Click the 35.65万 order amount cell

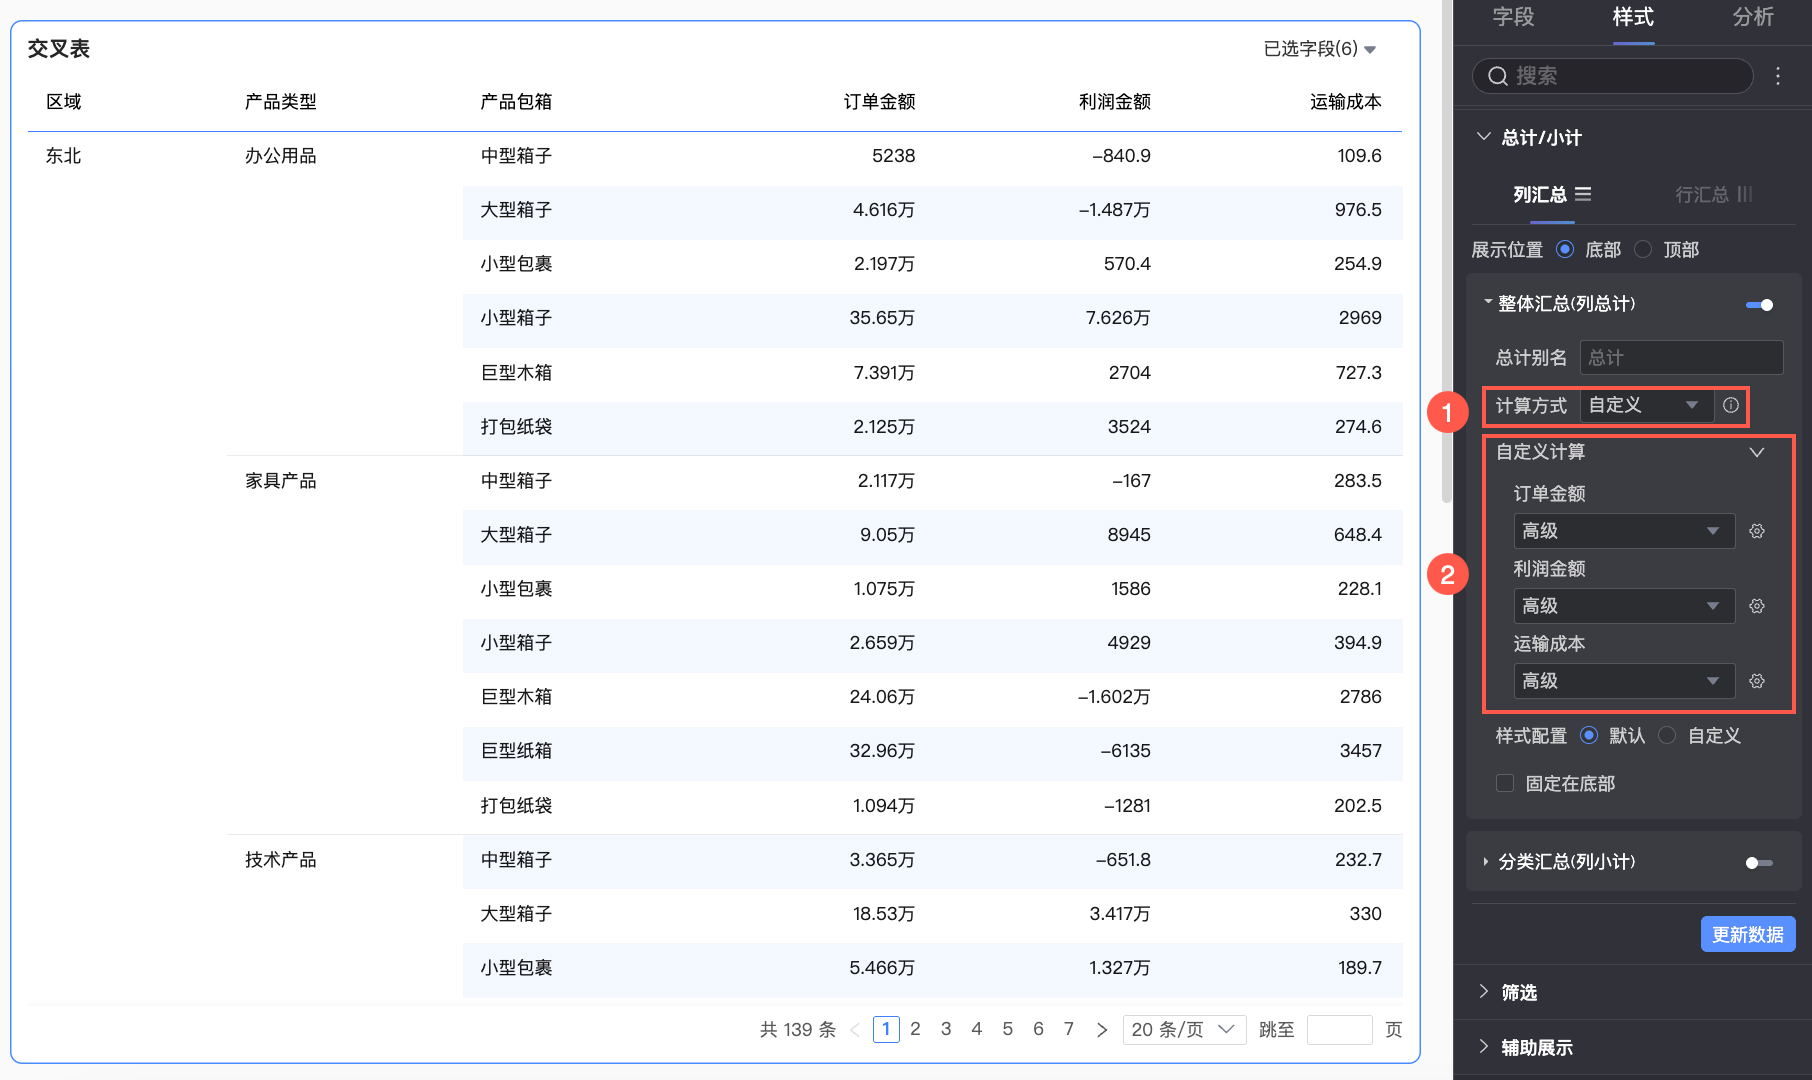[882, 317]
